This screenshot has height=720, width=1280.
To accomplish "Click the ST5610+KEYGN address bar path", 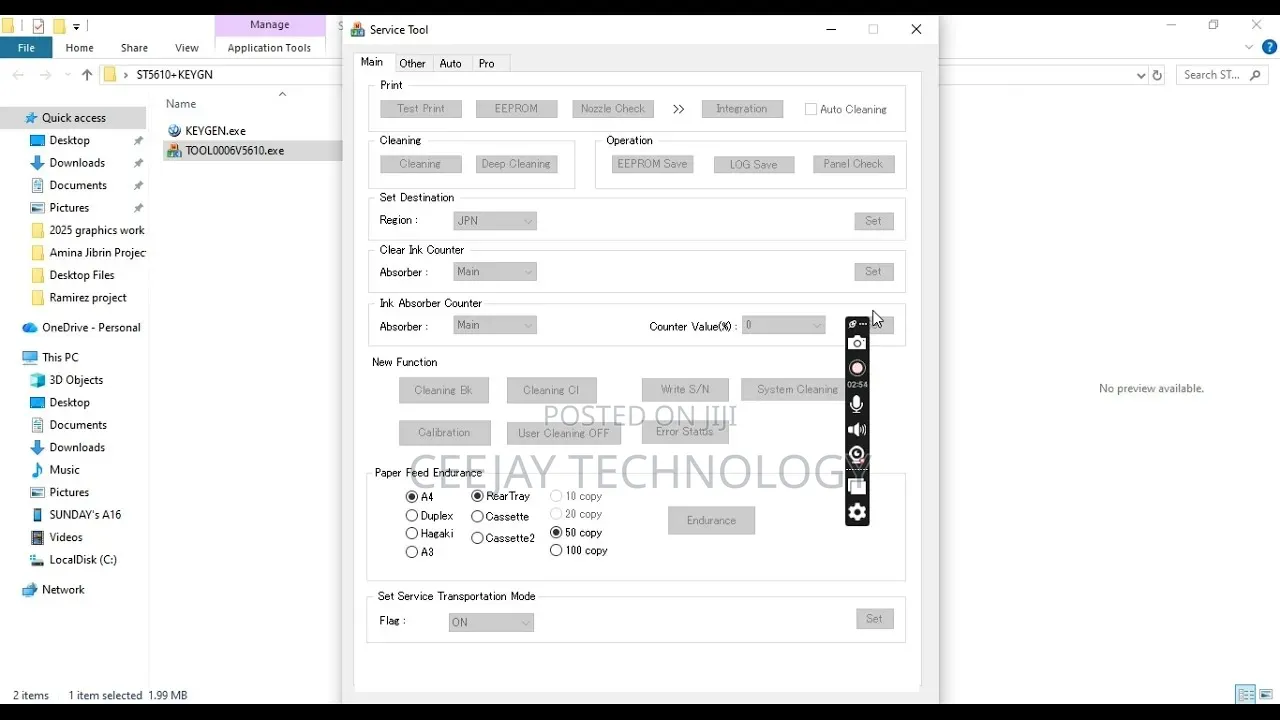I will 175,75.
